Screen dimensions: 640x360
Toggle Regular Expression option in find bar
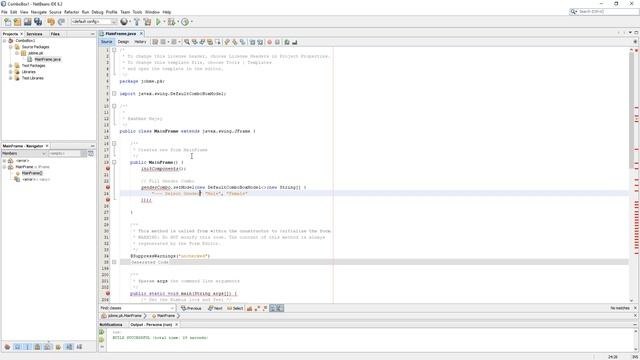coord(265,309)
